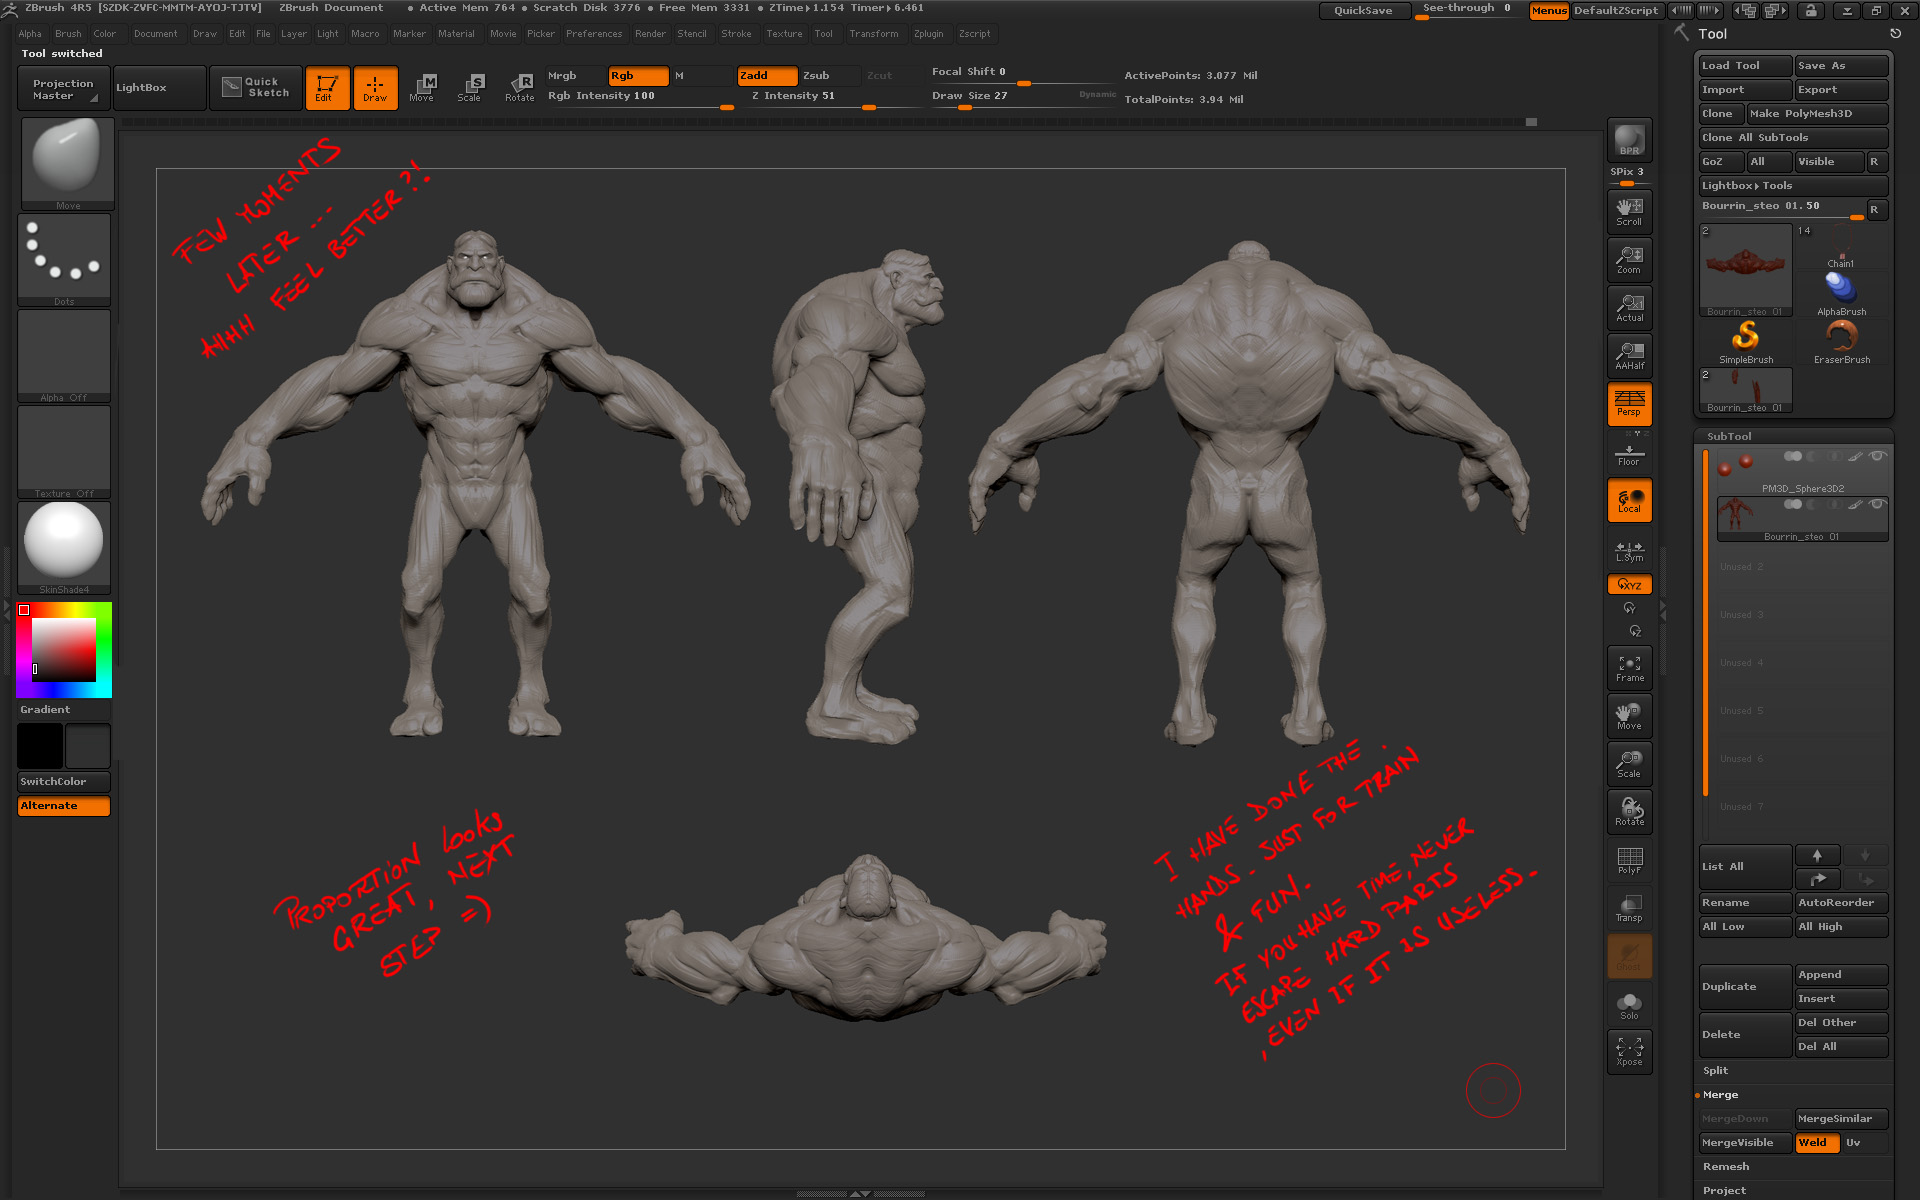Click the BPR render button
This screenshot has width=1920, height=1200.
pos(1629,139)
